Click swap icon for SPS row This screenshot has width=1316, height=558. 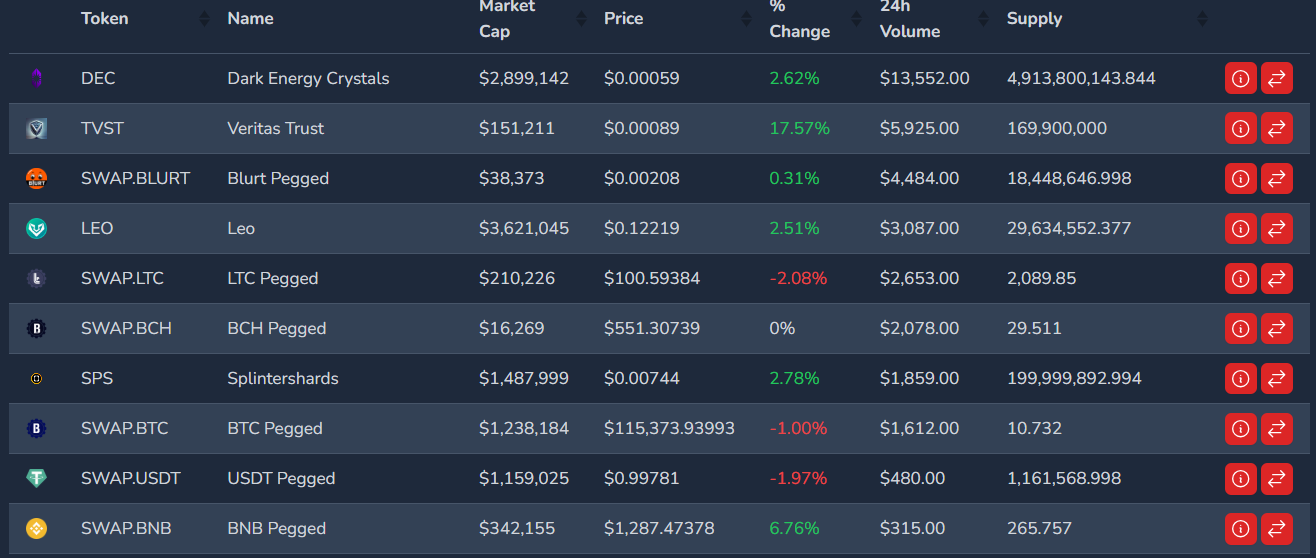[x=1276, y=378]
